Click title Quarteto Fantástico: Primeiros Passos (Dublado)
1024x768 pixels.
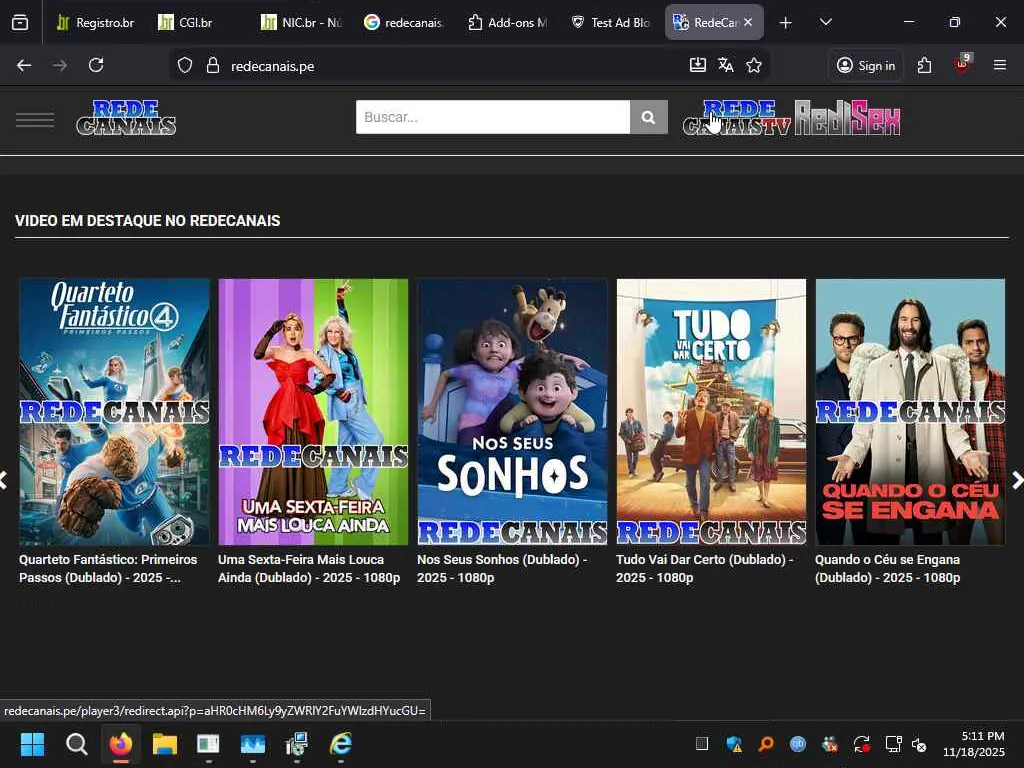(108, 568)
